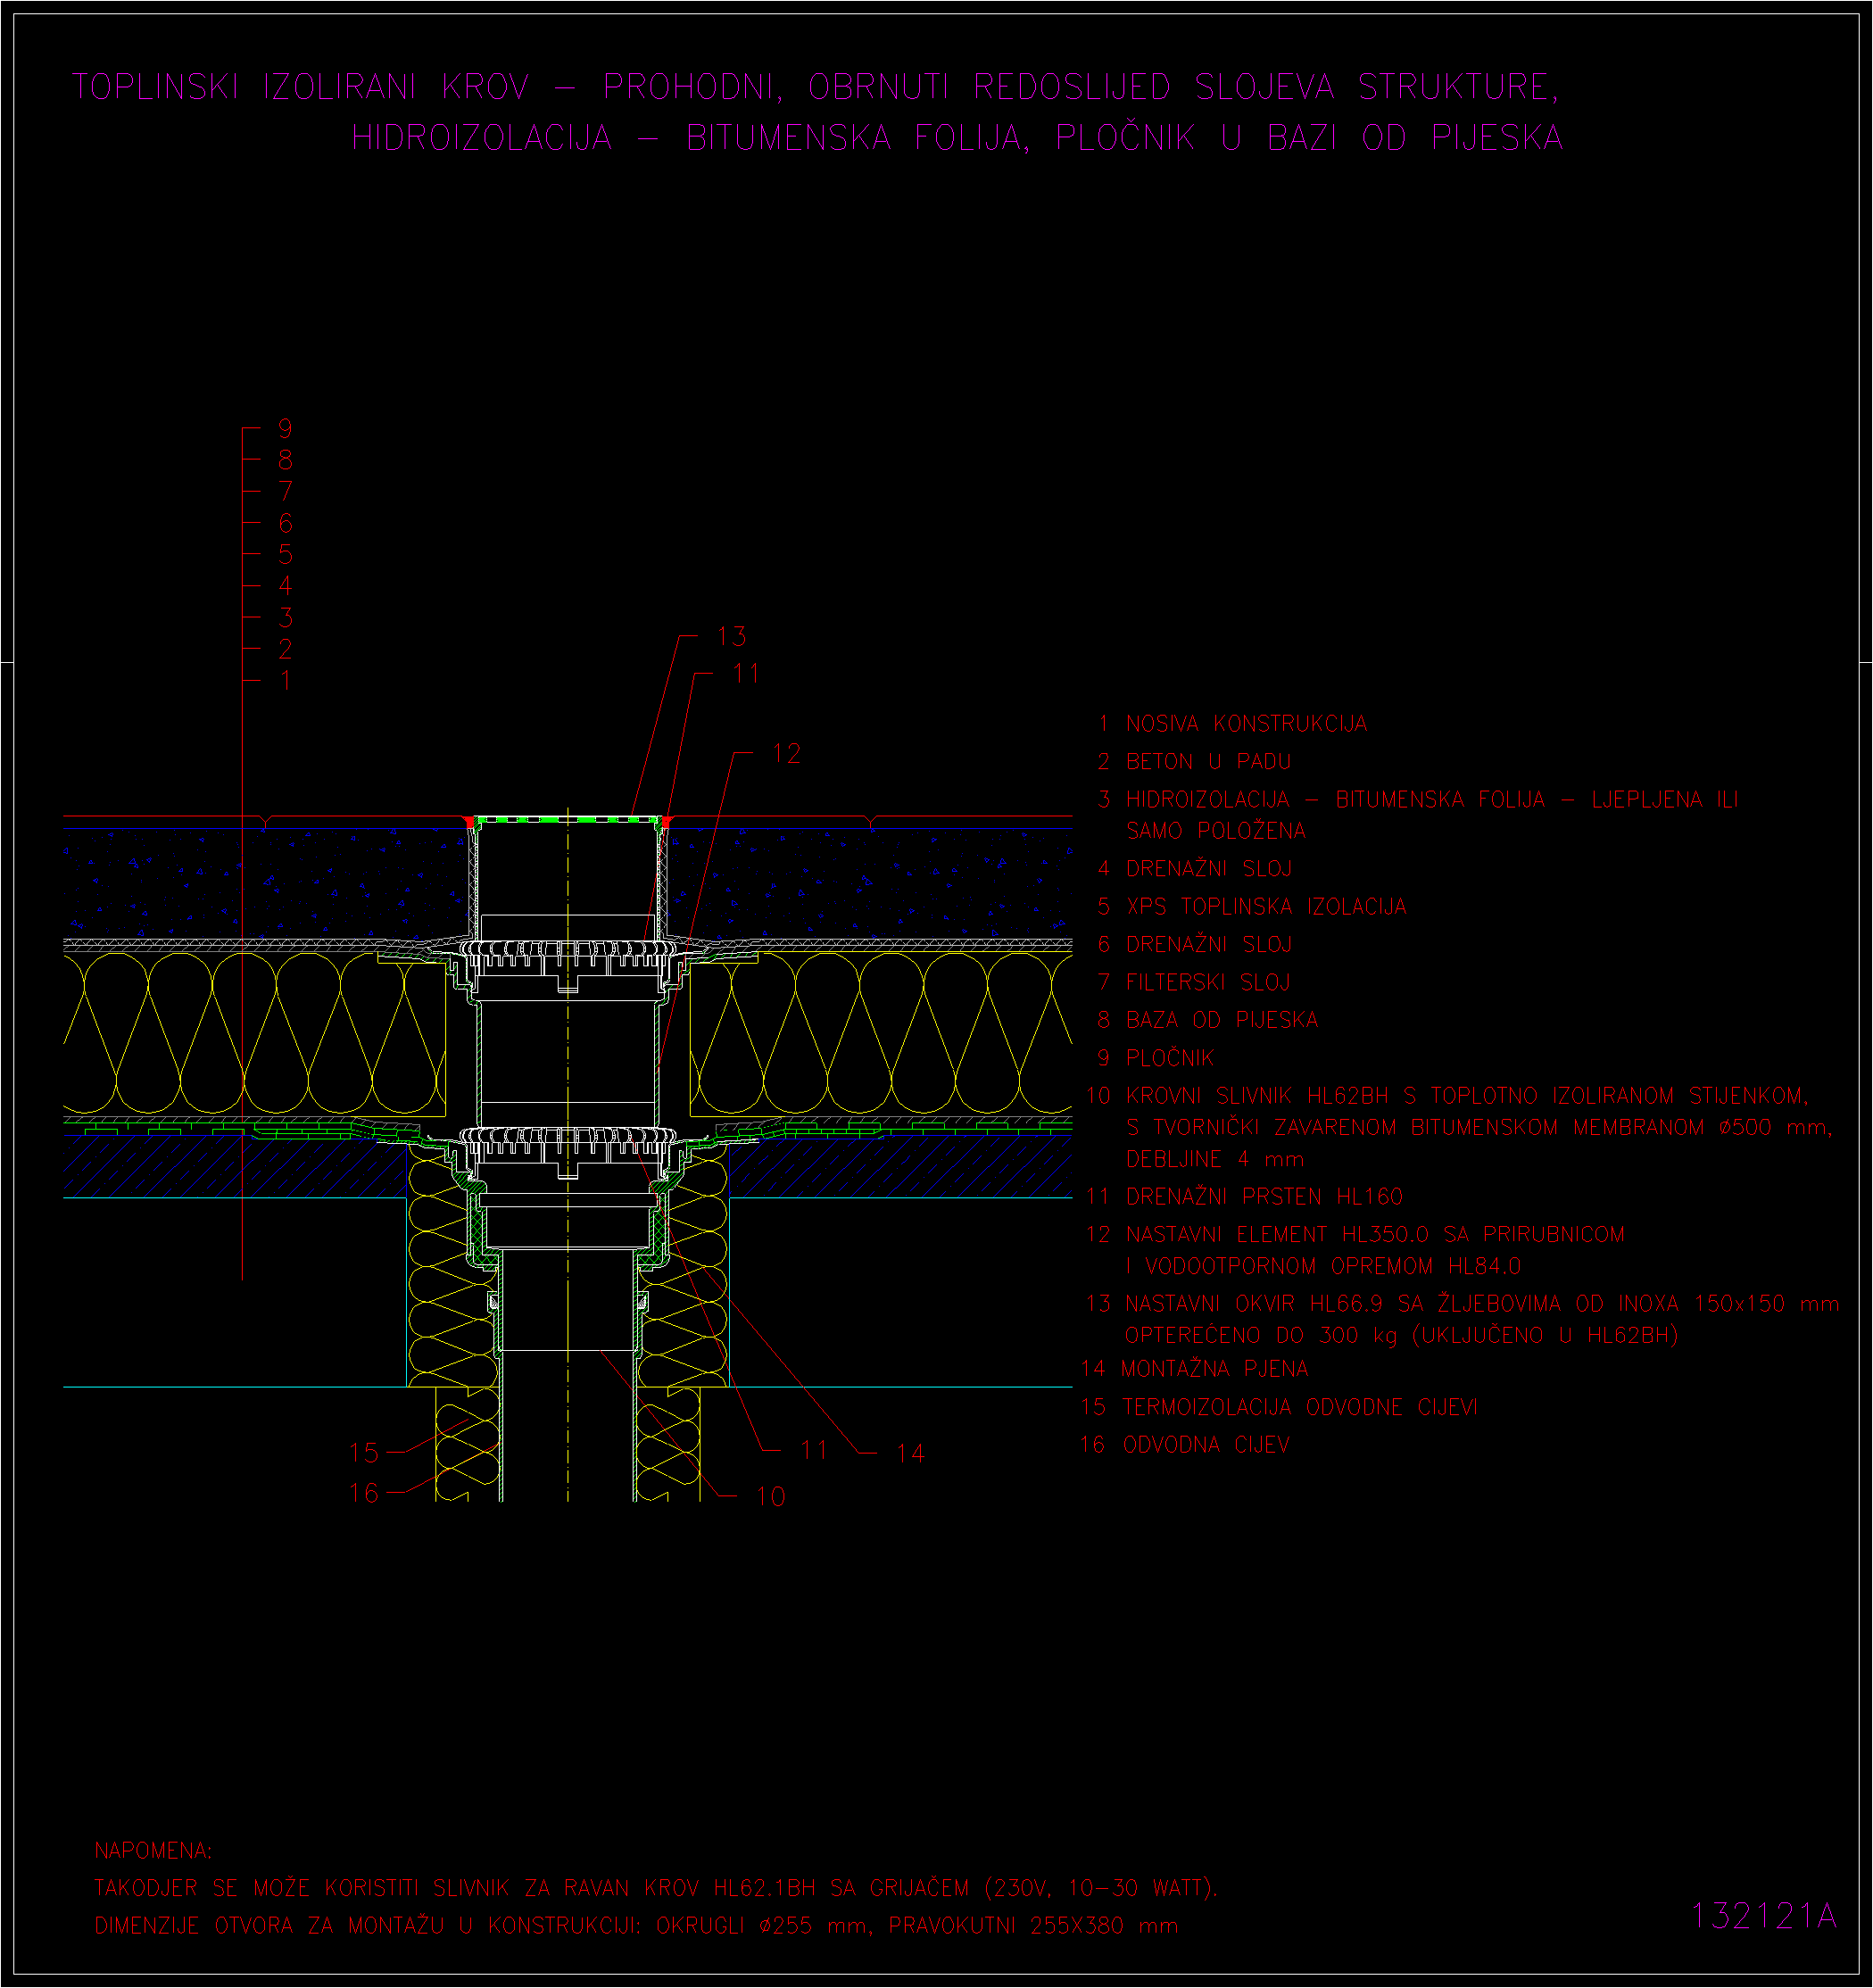Select the legend entry '7 FILTERSKI SLOJ'
This screenshot has width=1873, height=1988.
point(1194,983)
